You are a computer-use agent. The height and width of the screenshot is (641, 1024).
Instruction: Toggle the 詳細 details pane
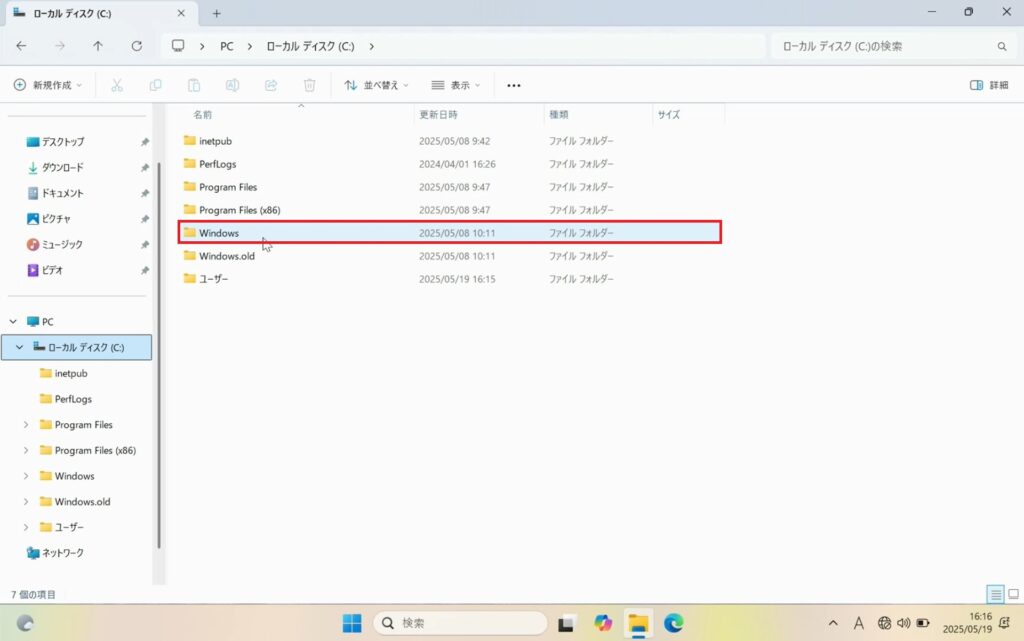click(989, 86)
